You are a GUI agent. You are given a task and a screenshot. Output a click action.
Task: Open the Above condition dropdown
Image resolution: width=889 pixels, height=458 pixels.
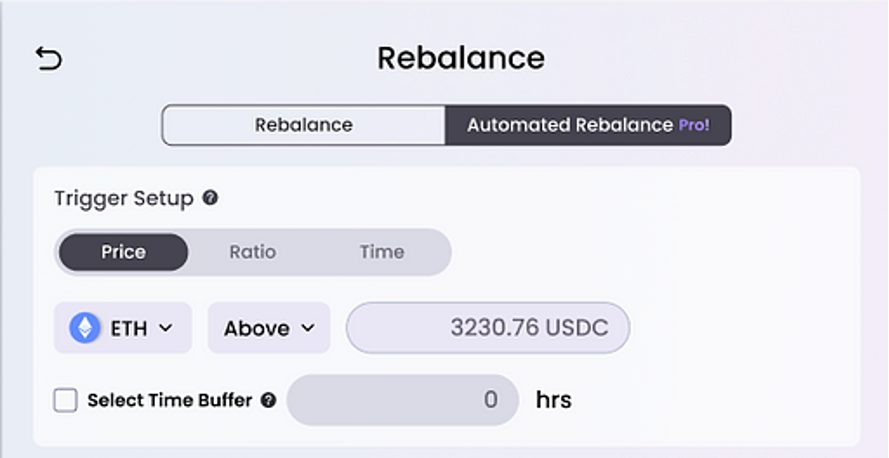tap(269, 328)
